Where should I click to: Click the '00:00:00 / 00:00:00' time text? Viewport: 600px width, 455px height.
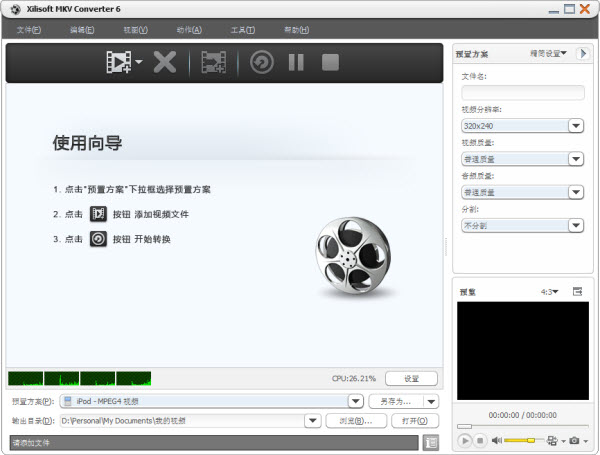(x=523, y=415)
